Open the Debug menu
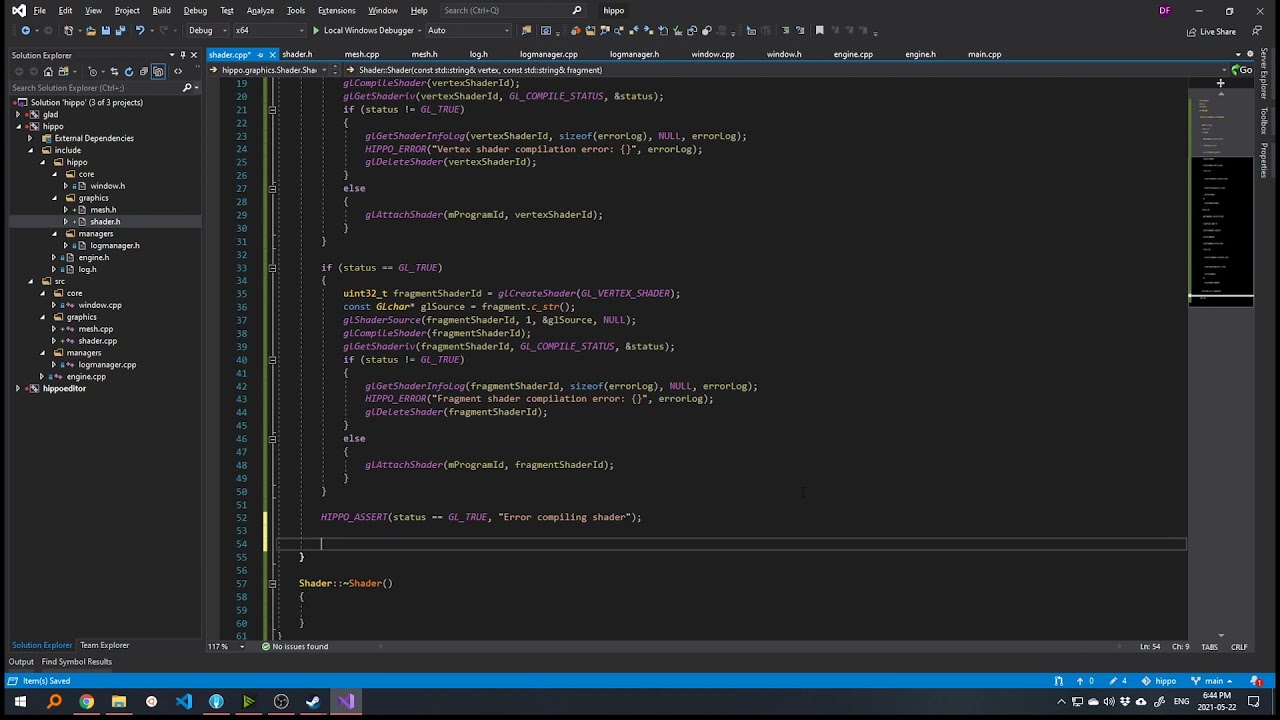 [195, 10]
